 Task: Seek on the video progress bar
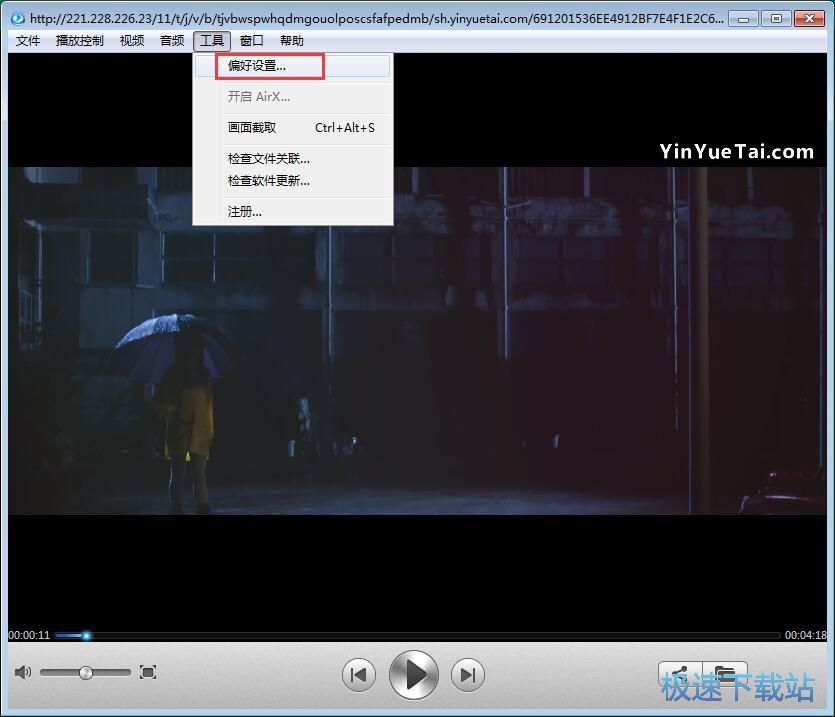(x=418, y=635)
